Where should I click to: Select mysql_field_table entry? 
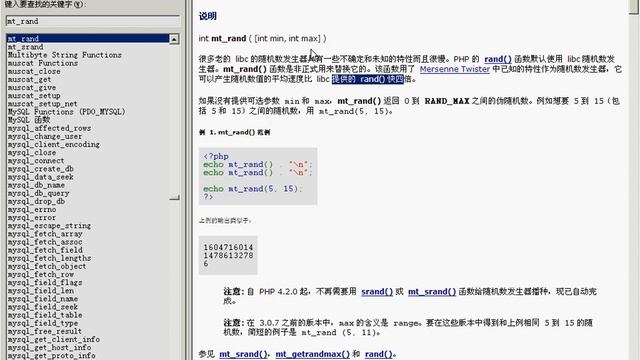click(45, 315)
